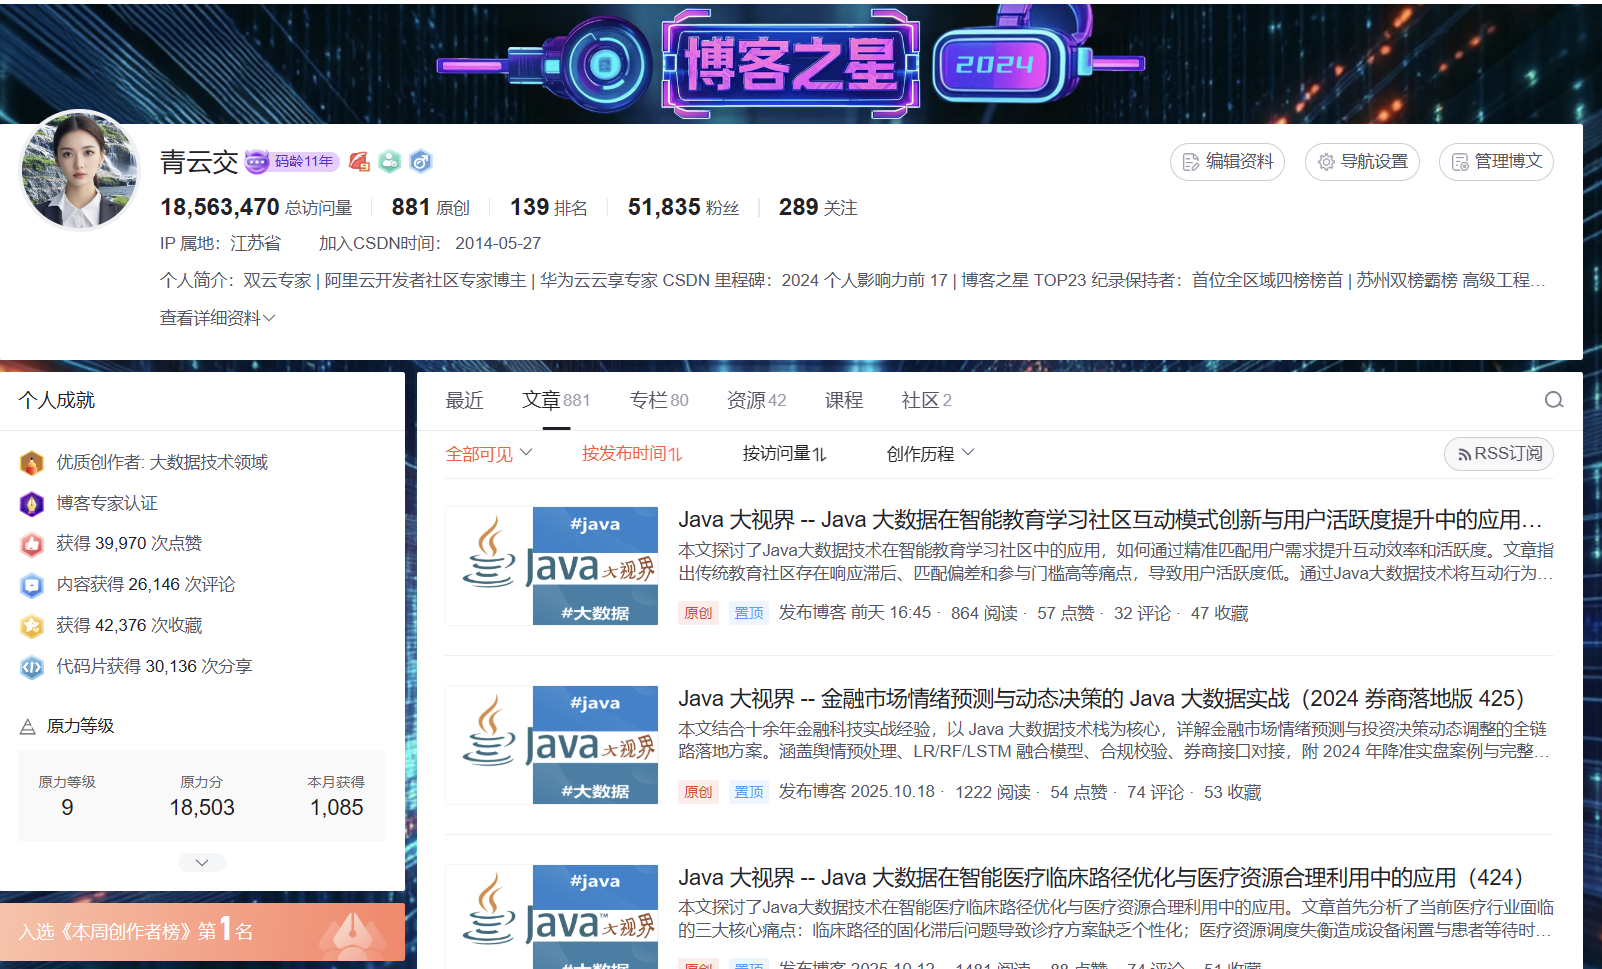Open article about 智能教育学习社区互动模式创新
This screenshot has height=969, width=1602.
[x=1110, y=520]
